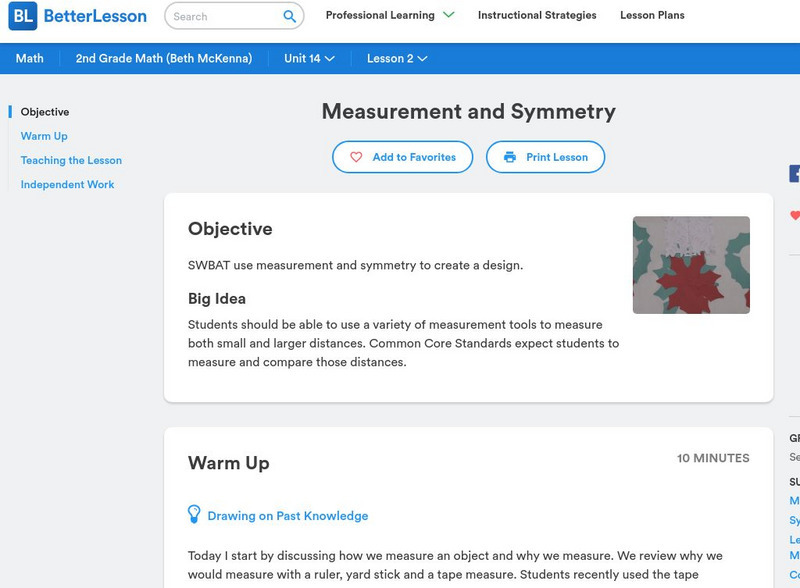
Task: Click the red heart icon in right sidebar
Action: 795,215
